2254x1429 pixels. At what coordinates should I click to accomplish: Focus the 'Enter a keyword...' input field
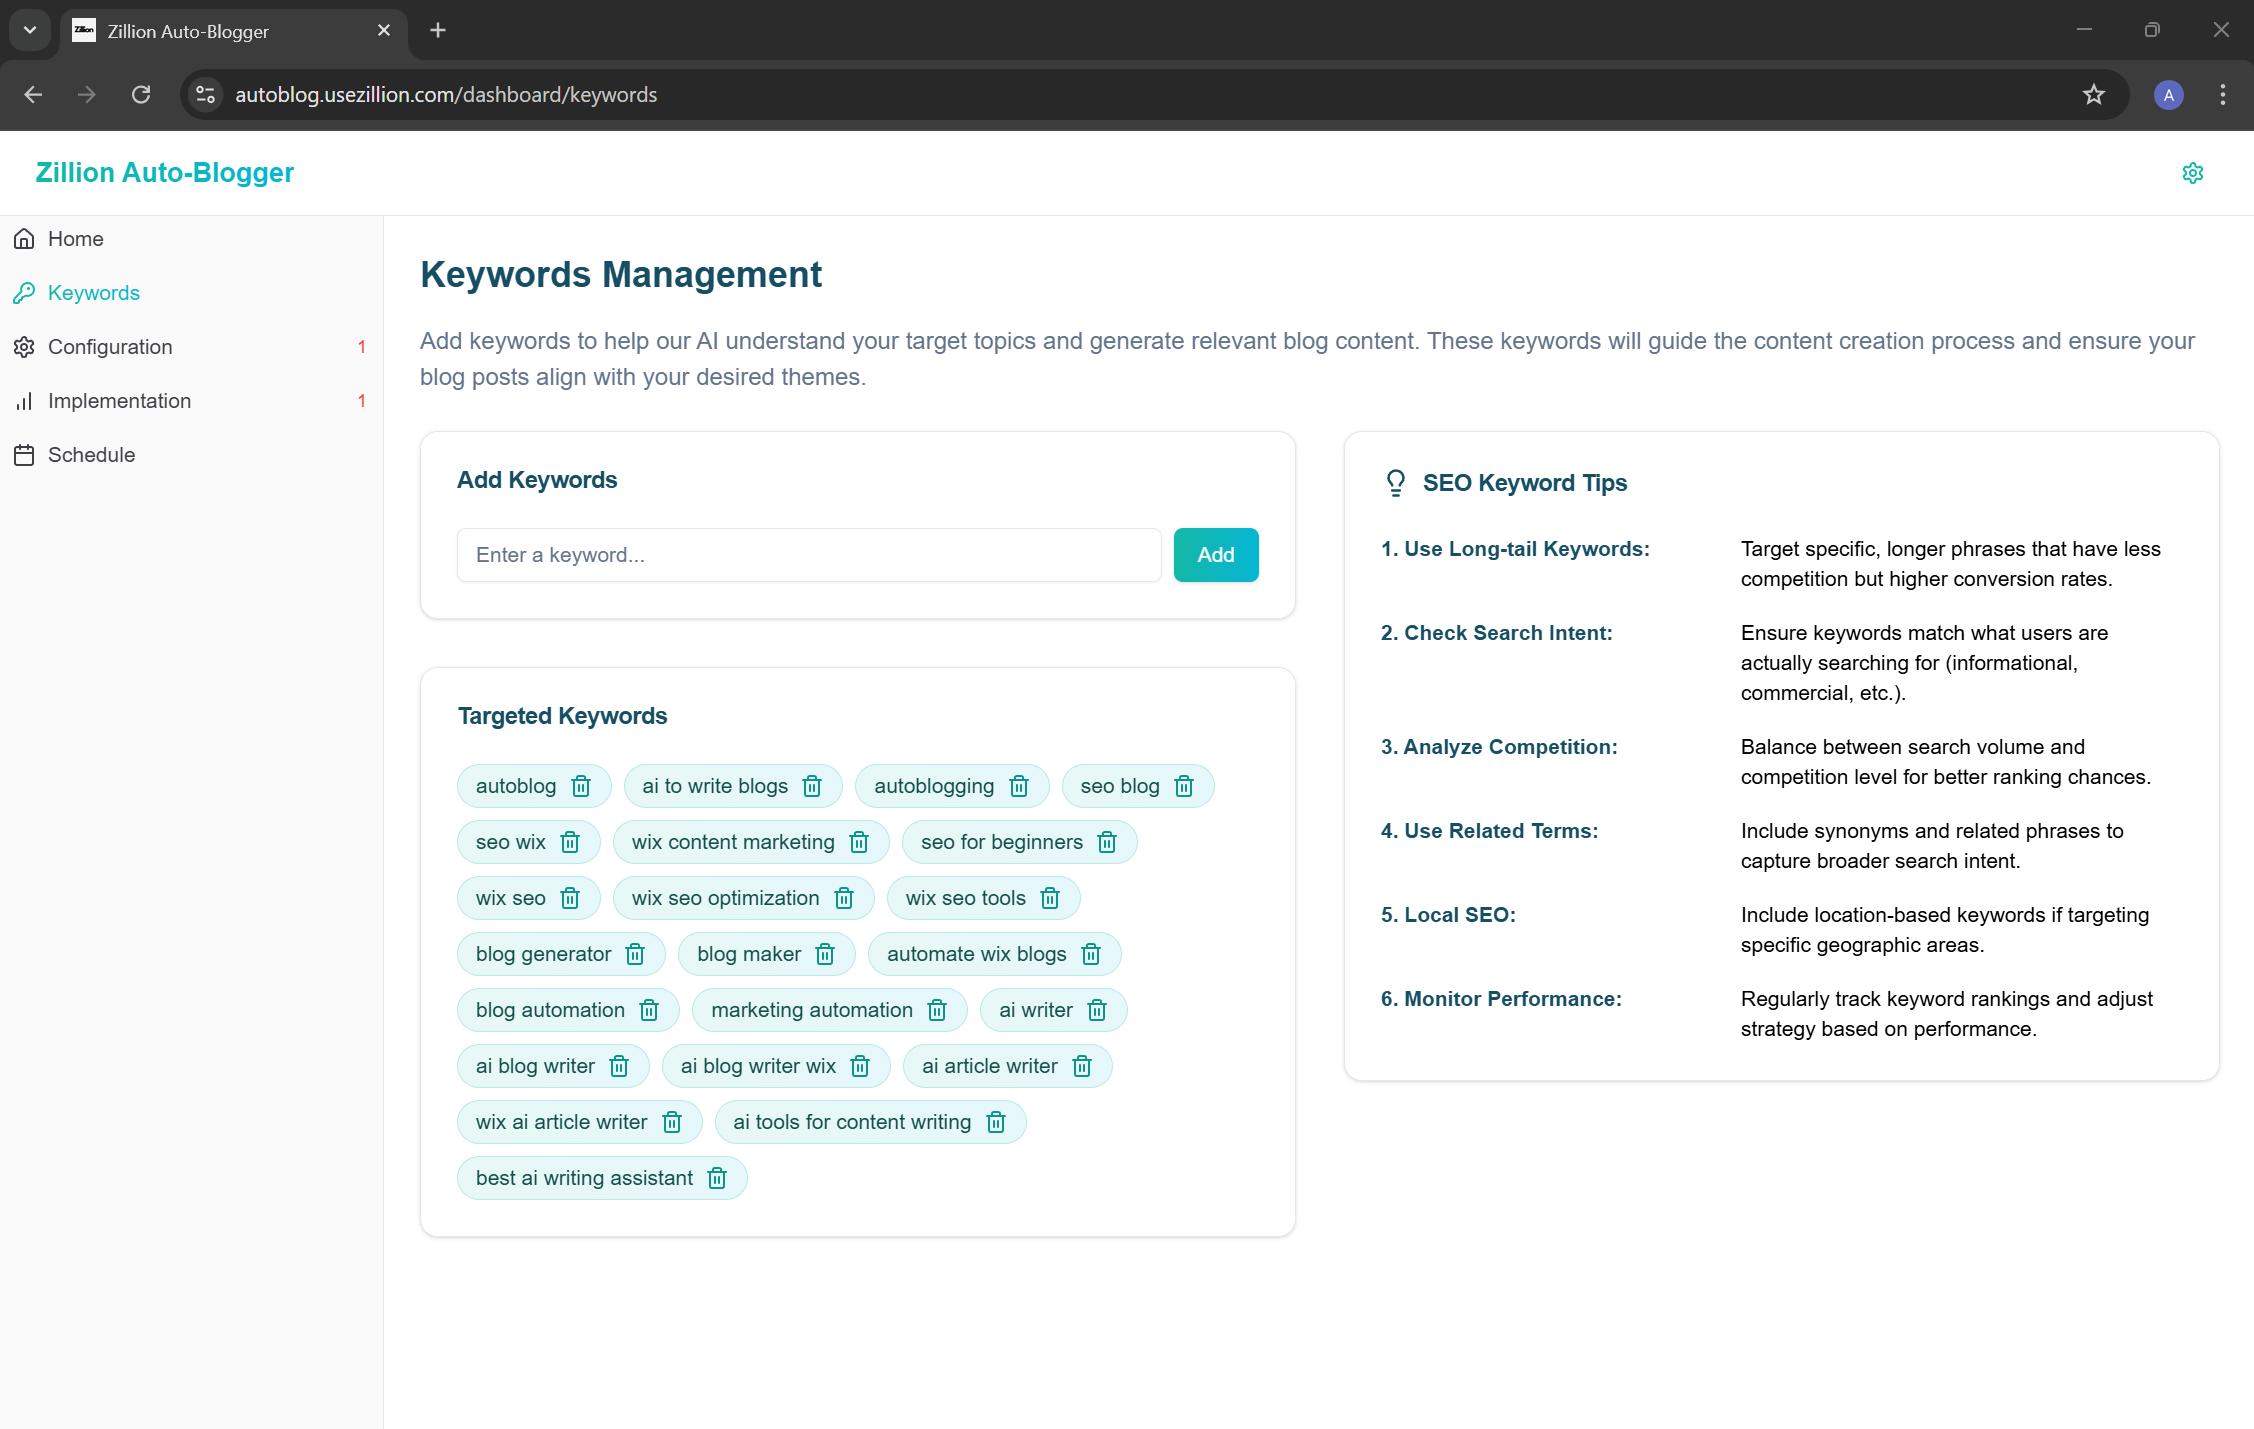coord(809,555)
